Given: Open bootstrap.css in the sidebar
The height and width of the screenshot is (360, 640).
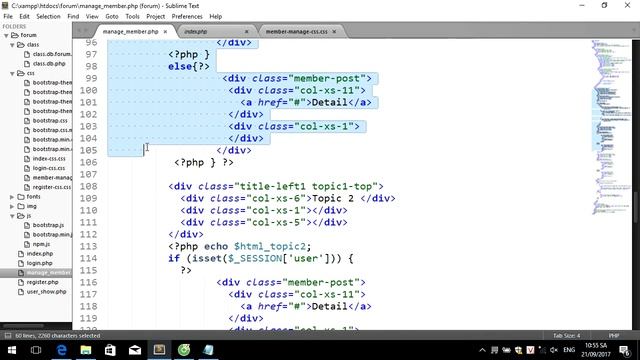Looking at the screenshot, I should (50, 120).
